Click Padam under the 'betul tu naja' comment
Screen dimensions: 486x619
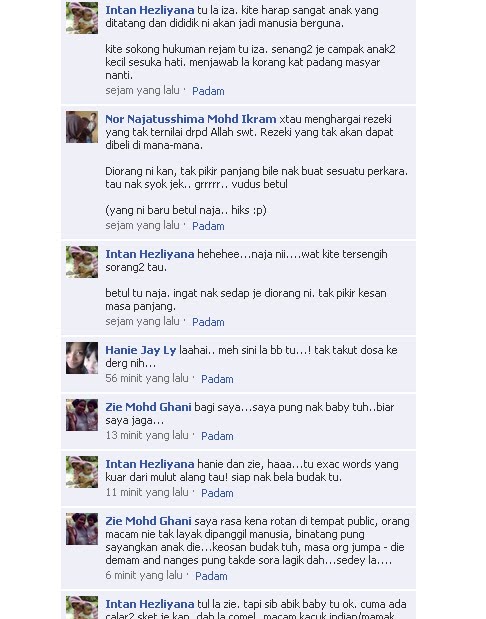tap(208, 322)
